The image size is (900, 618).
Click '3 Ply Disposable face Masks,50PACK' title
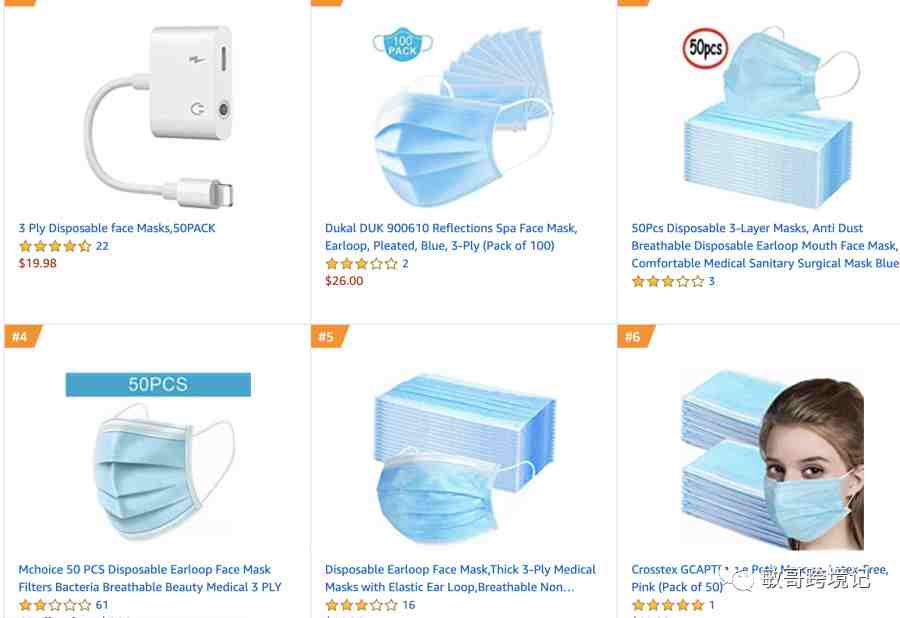tap(117, 228)
